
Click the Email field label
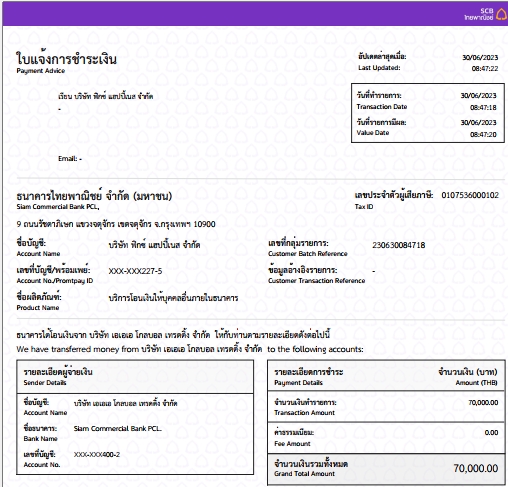pos(68,158)
